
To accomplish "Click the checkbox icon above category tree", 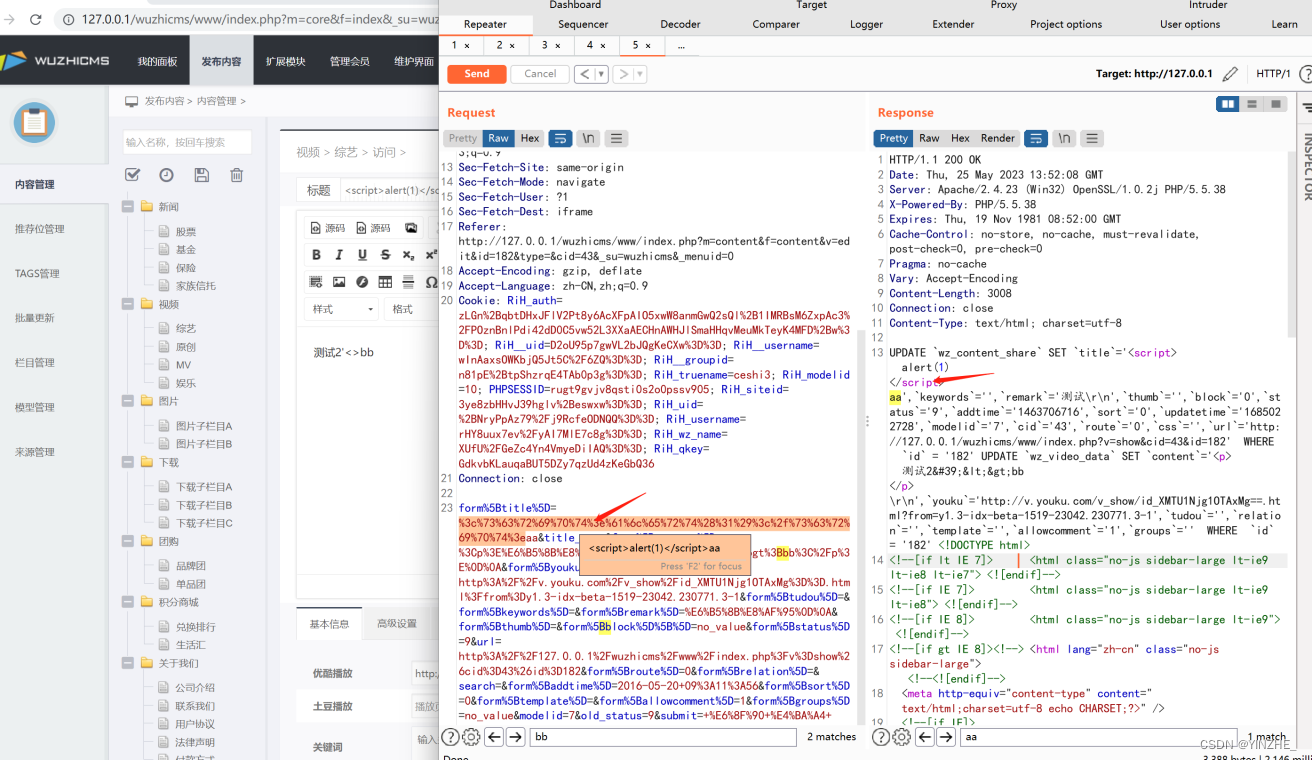I will point(132,175).
